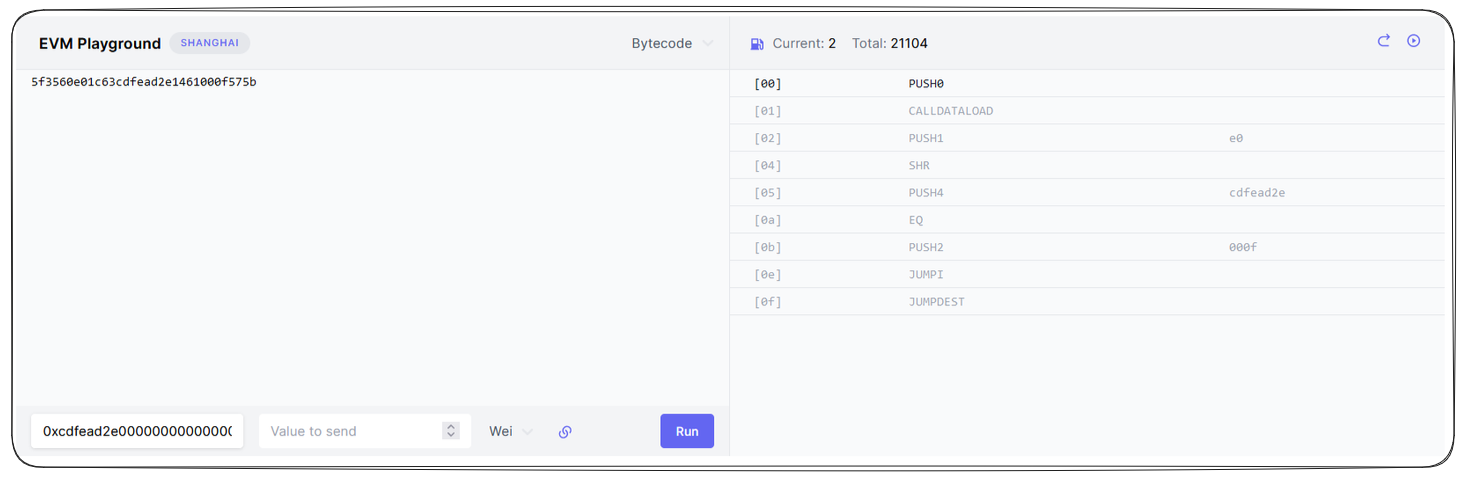The height and width of the screenshot is (477, 1464).
Task: Click the PUSH1 e0 instruction row
Action: [1086, 138]
